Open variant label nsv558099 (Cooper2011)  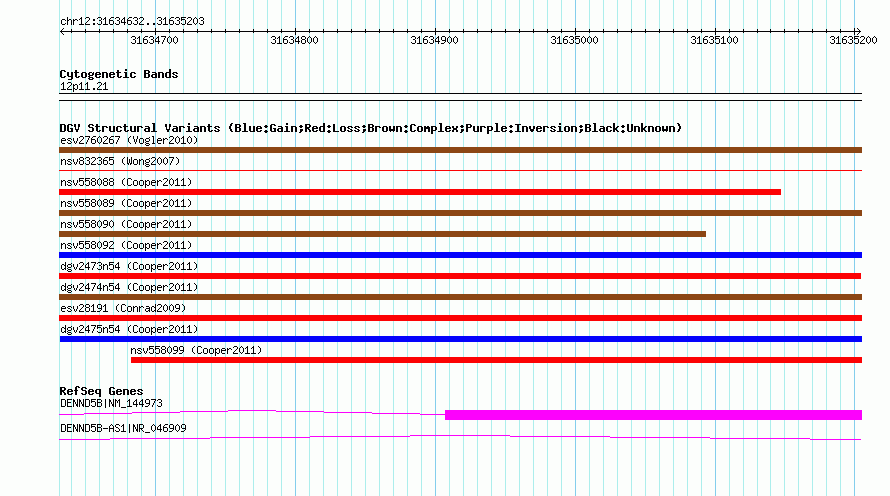click(196, 350)
